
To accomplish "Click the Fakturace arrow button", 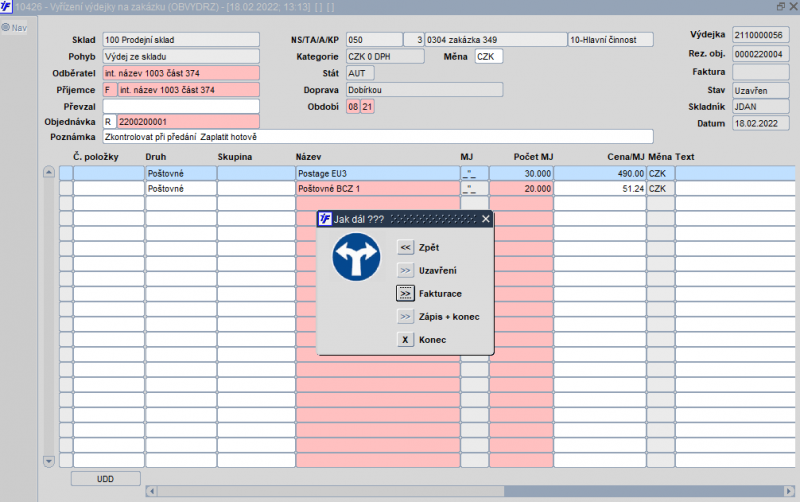I will click(405, 294).
